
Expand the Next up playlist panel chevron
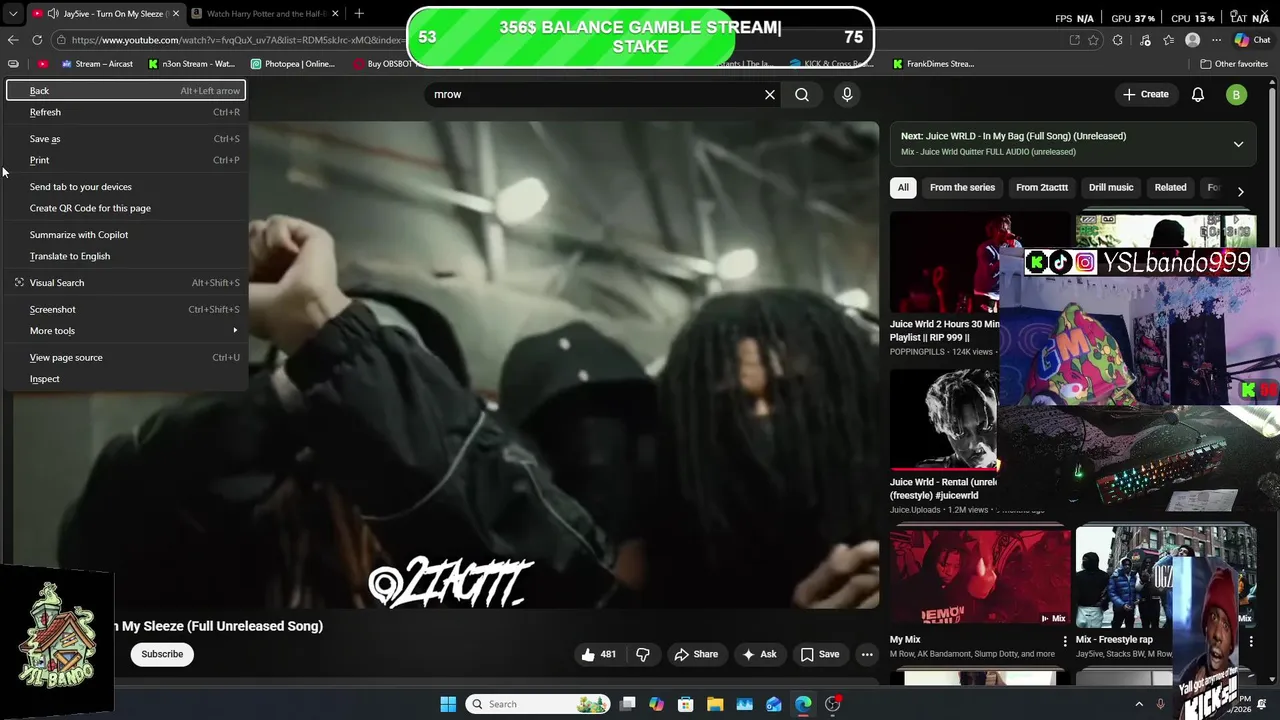coord(1238,144)
